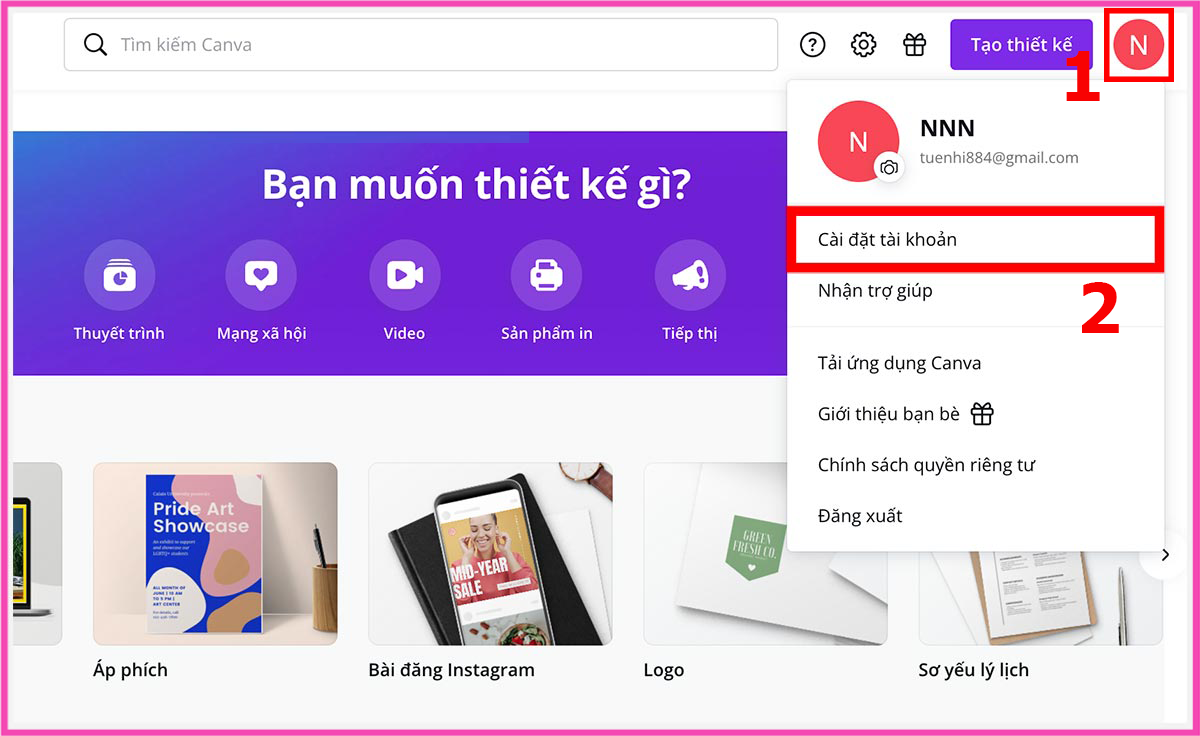Viewport: 1200px width, 736px height.
Task: Click the Tạo thiết kế button
Action: 1021,45
